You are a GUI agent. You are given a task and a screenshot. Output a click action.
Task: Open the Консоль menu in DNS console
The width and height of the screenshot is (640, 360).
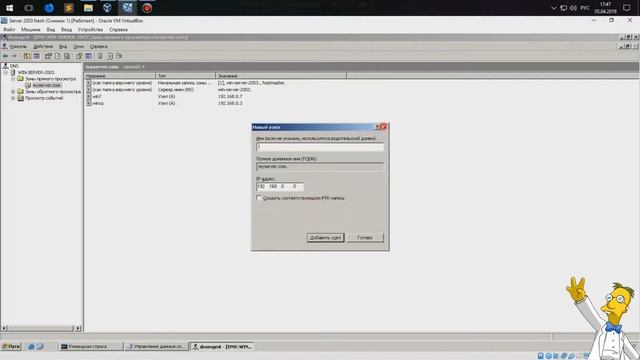point(18,47)
